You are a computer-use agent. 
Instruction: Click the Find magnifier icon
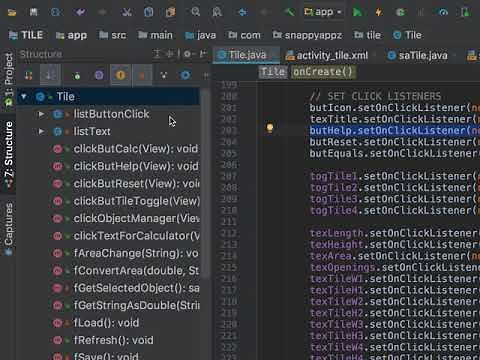click(195, 13)
